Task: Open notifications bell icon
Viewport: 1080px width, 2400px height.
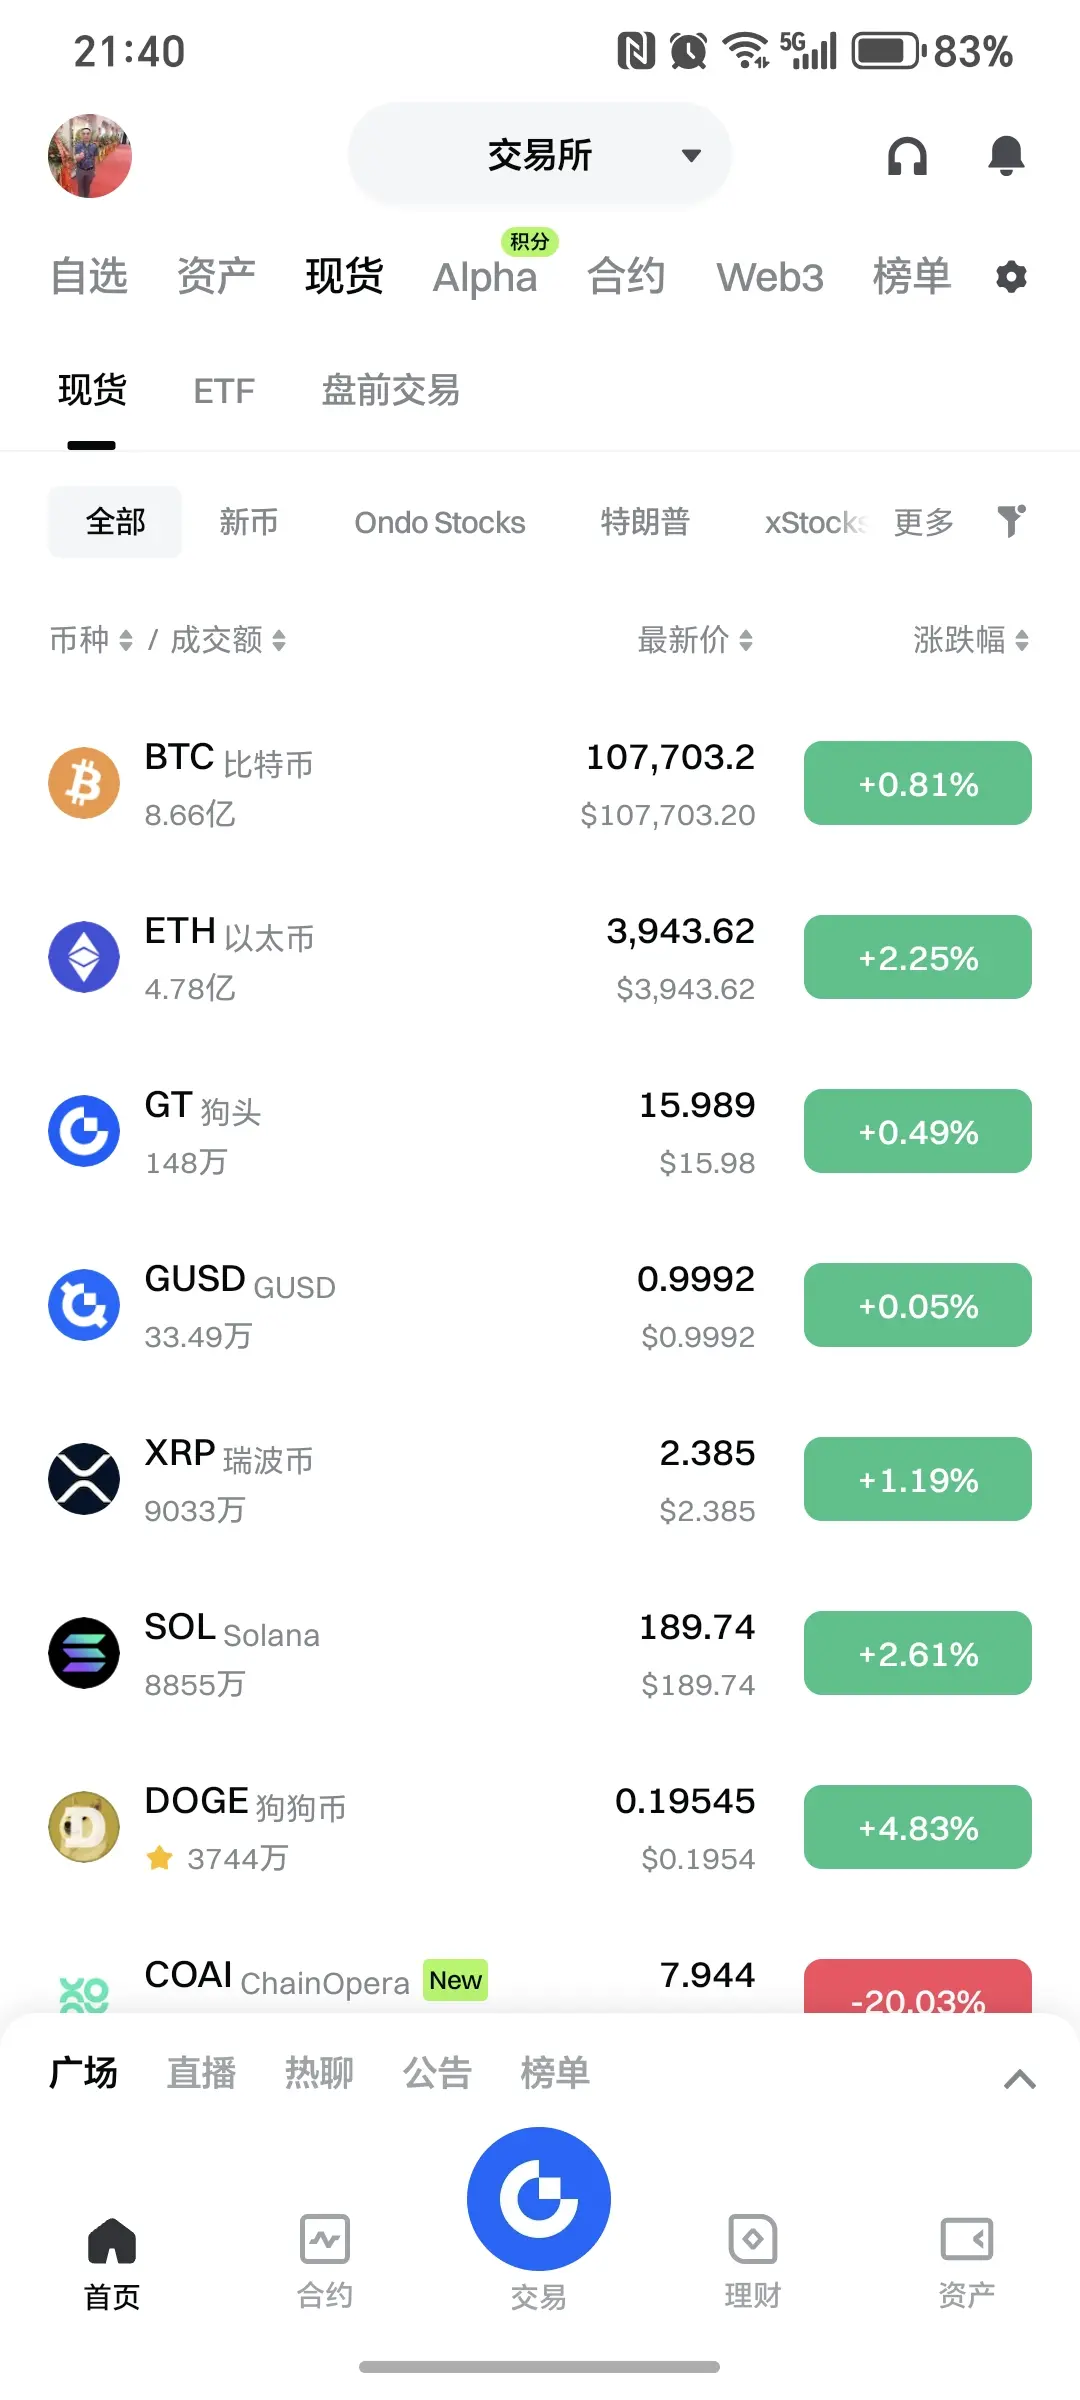Action: [1006, 156]
